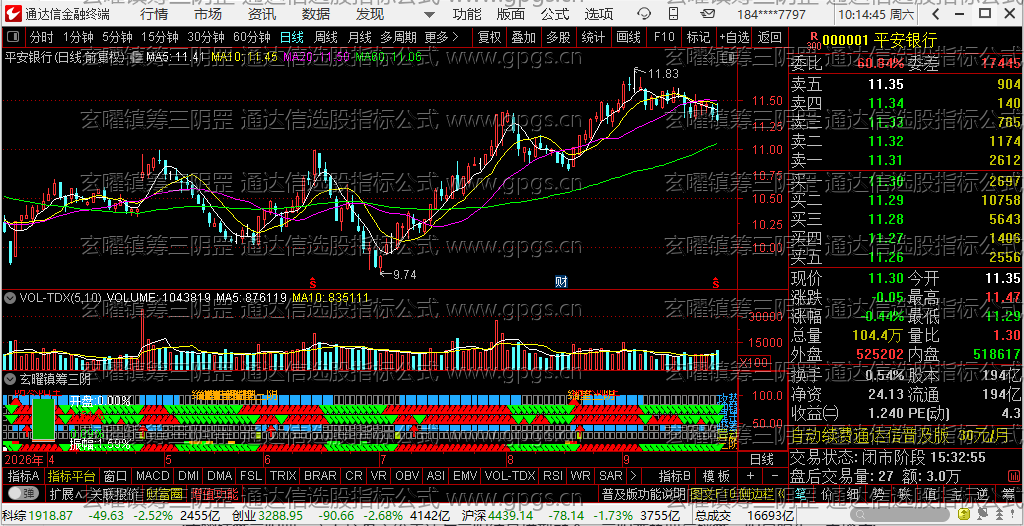The height and width of the screenshot is (526, 1024).
Task: Open the 选项 menu
Action: pos(599,14)
